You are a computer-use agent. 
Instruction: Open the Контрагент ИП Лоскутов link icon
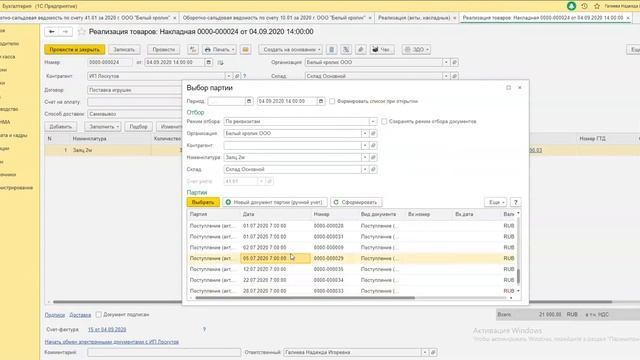click(237, 76)
